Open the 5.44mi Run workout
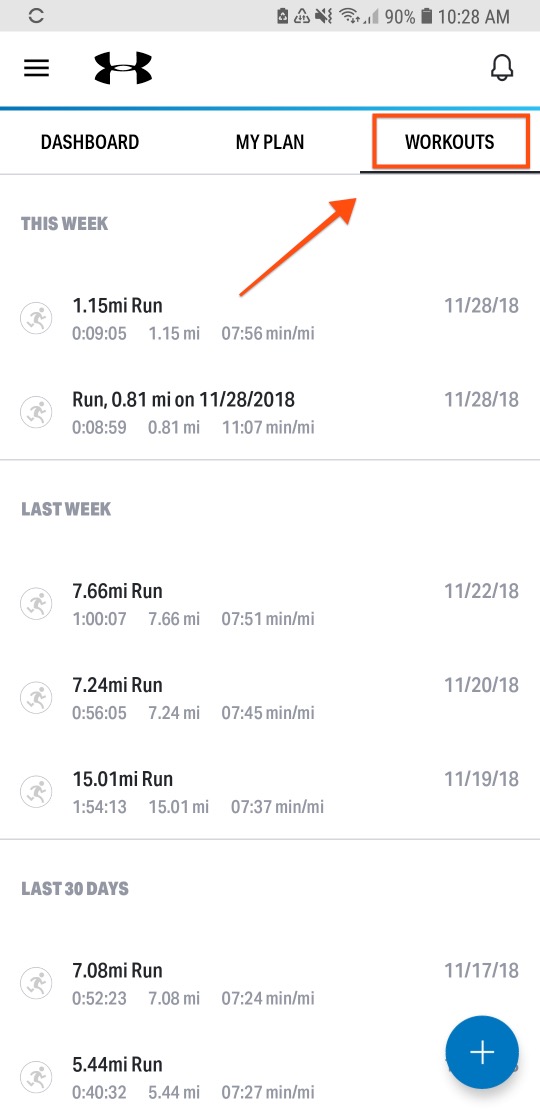The width and height of the screenshot is (540, 1110). 270,1077
